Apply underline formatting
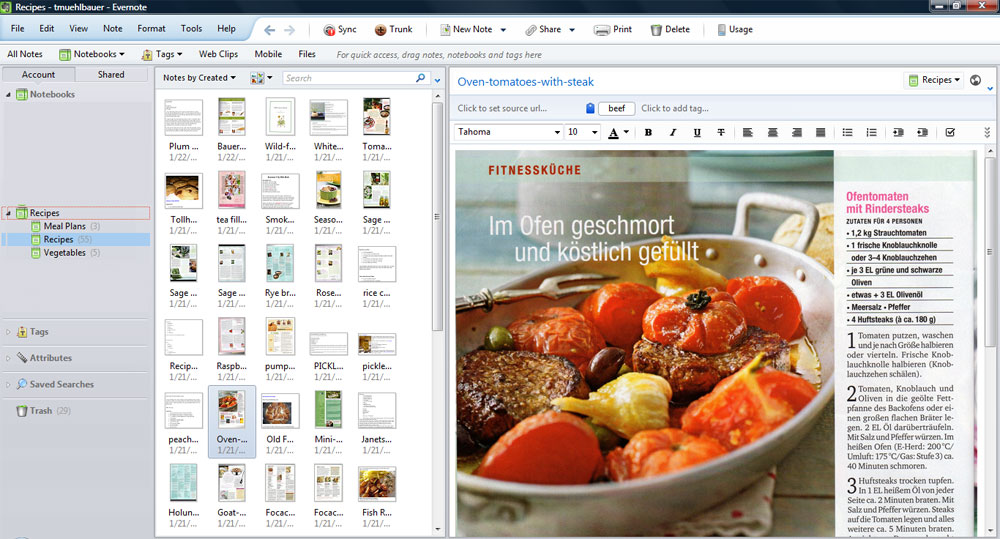 [696, 132]
